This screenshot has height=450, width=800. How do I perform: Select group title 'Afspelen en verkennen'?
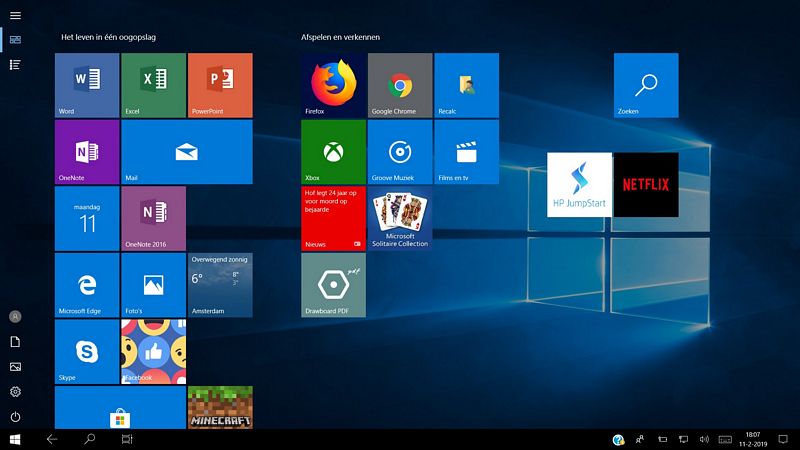coord(340,37)
